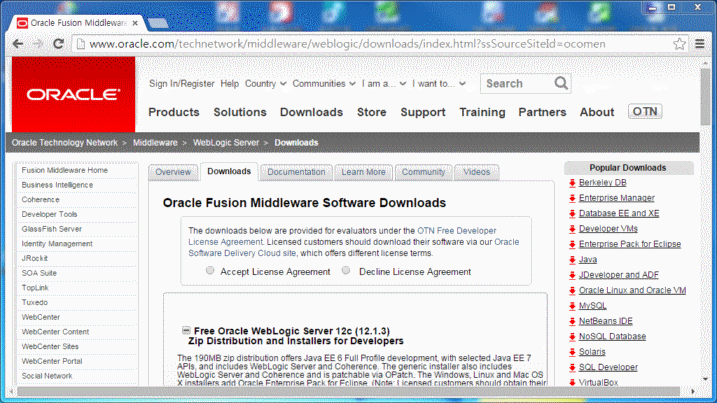Viewport: 717px width, 403px height.
Task: Click download arrow icon beside Developer VMs
Action: (x=572, y=229)
